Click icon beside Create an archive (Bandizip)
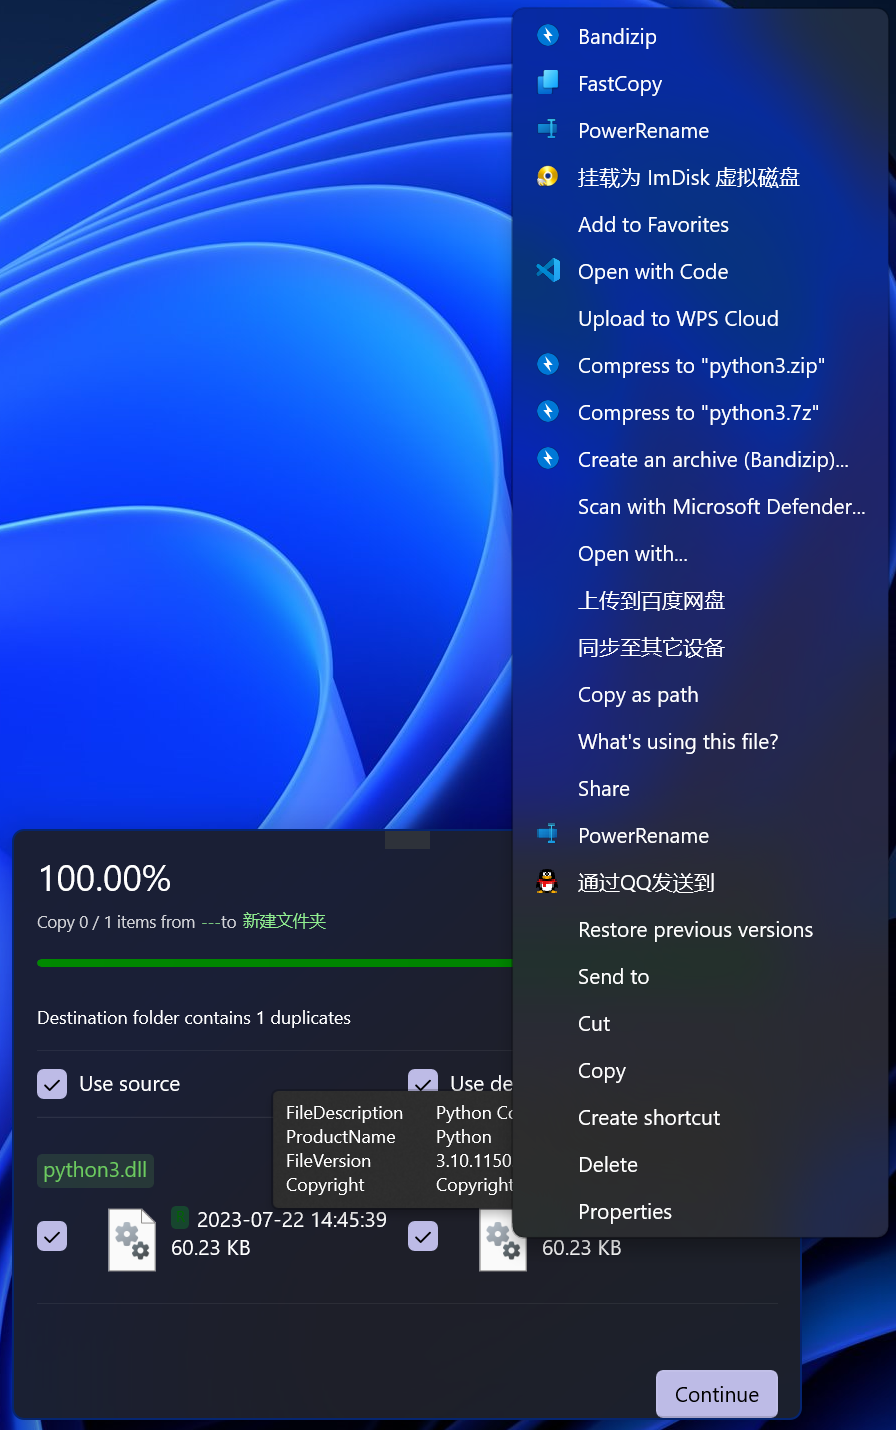Viewport: 896px width, 1430px height. (x=548, y=458)
